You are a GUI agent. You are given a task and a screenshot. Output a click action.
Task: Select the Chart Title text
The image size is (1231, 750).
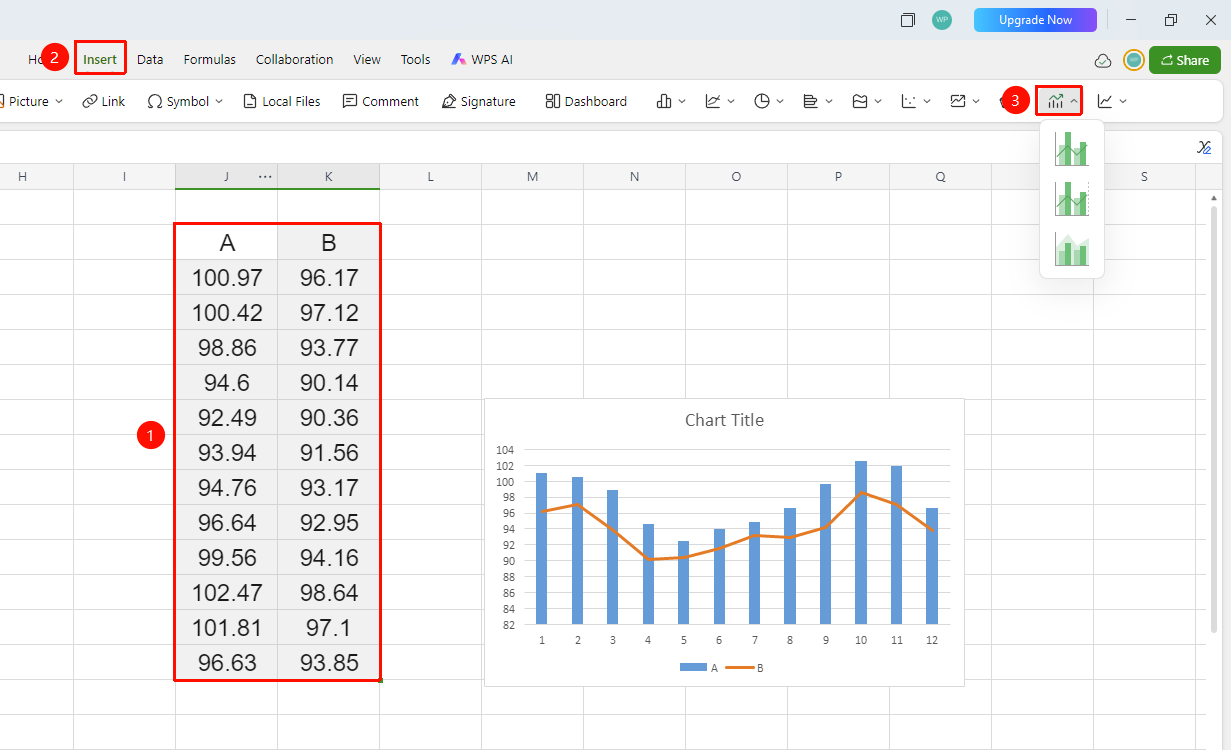(724, 420)
